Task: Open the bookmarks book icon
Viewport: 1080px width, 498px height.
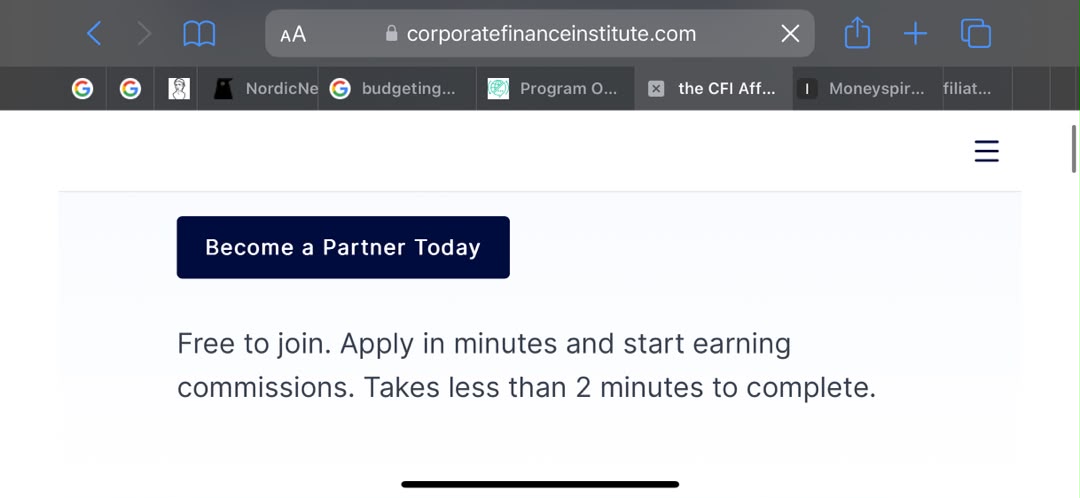Action: tap(199, 33)
